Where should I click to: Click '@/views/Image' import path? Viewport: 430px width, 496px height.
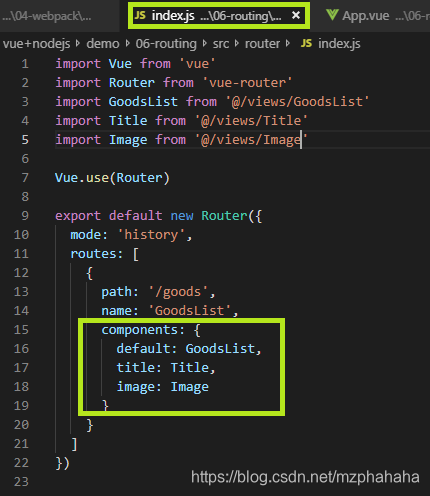tap(251, 140)
